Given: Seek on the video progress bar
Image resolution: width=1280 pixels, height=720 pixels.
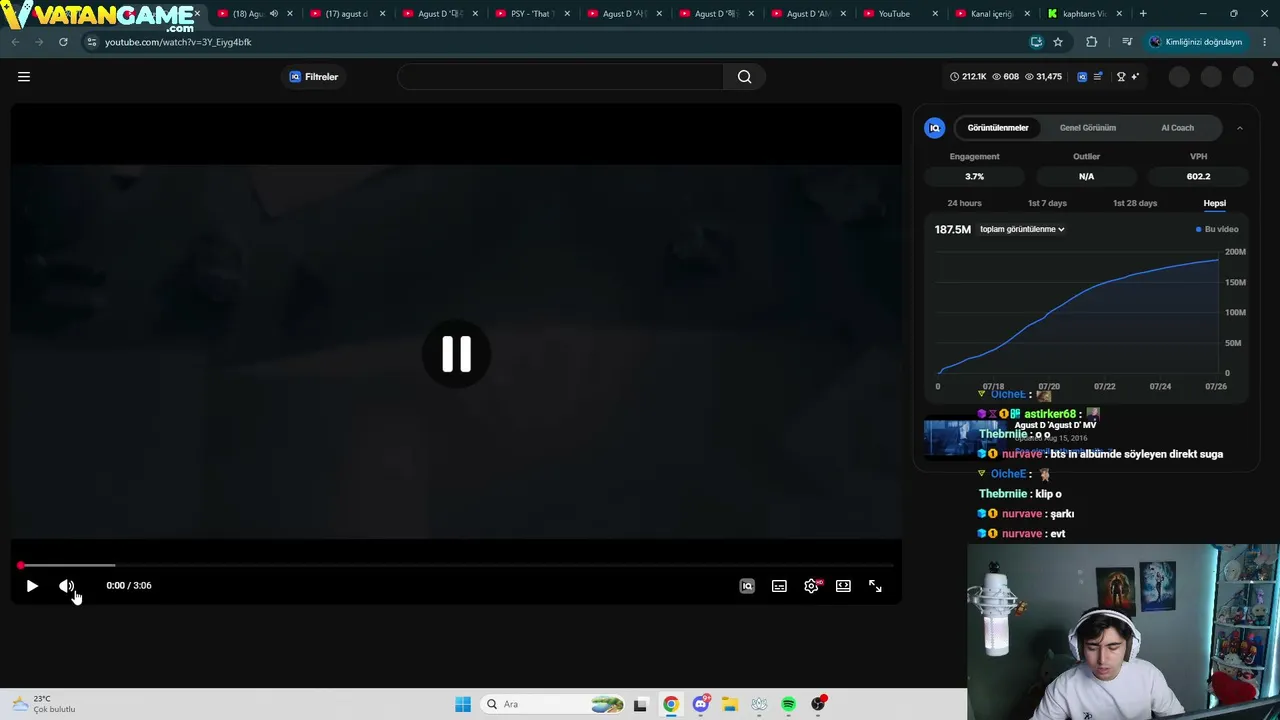Looking at the screenshot, I should click(456, 566).
